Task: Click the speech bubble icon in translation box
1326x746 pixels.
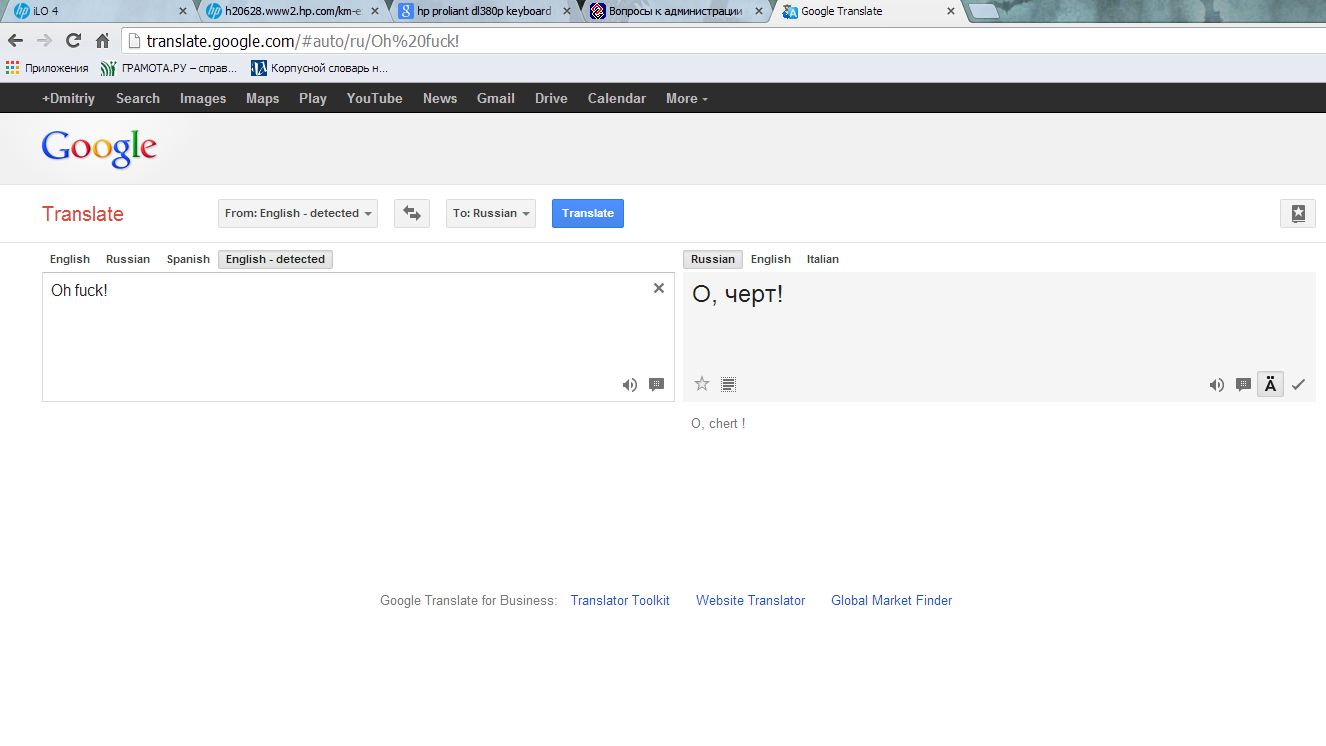Action: (1243, 384)
